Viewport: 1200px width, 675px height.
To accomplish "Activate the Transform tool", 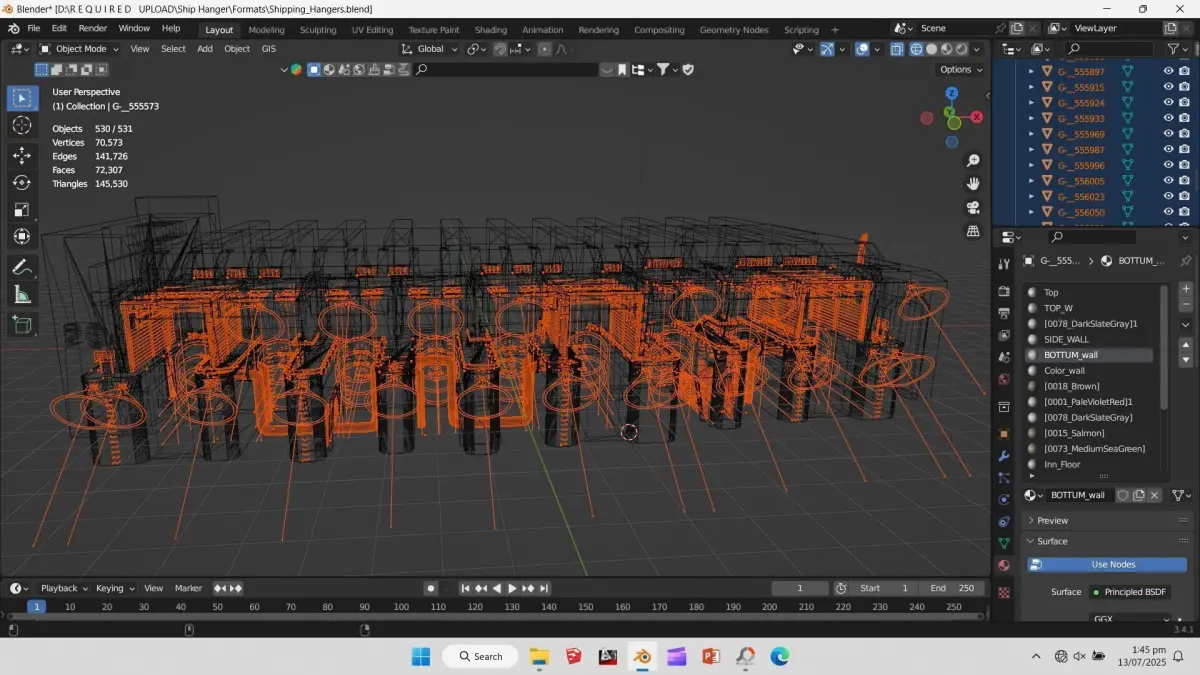I will click(x=22, y=236).
